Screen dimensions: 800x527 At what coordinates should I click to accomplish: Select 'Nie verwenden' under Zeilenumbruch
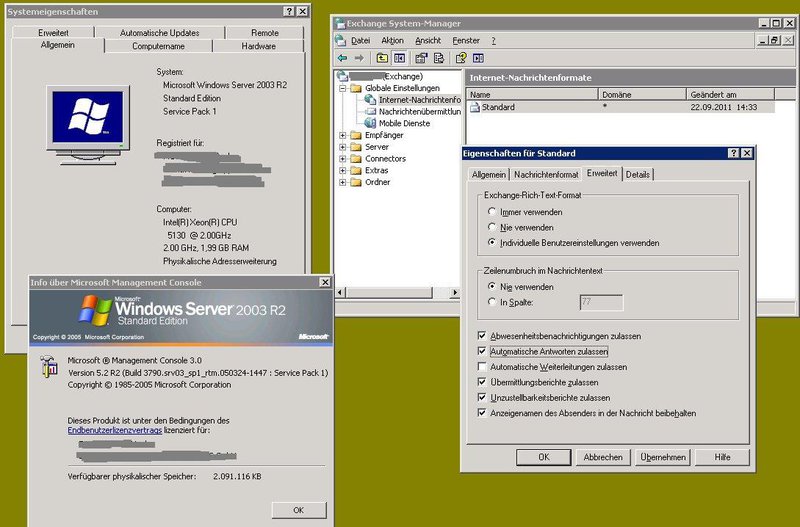point(492,286)
